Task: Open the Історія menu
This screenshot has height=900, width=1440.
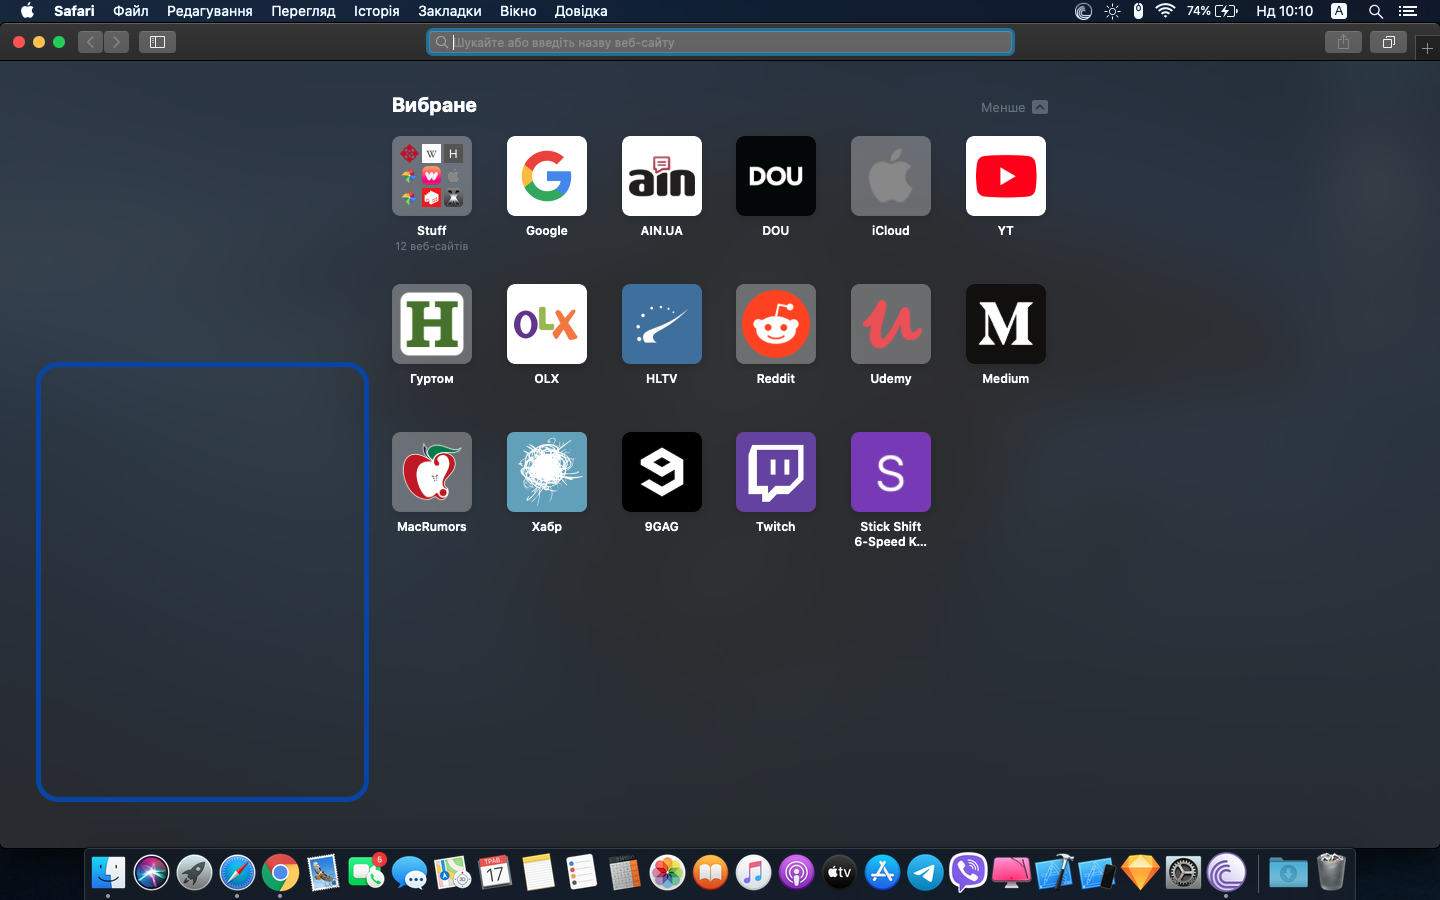Action: (376, 11)
